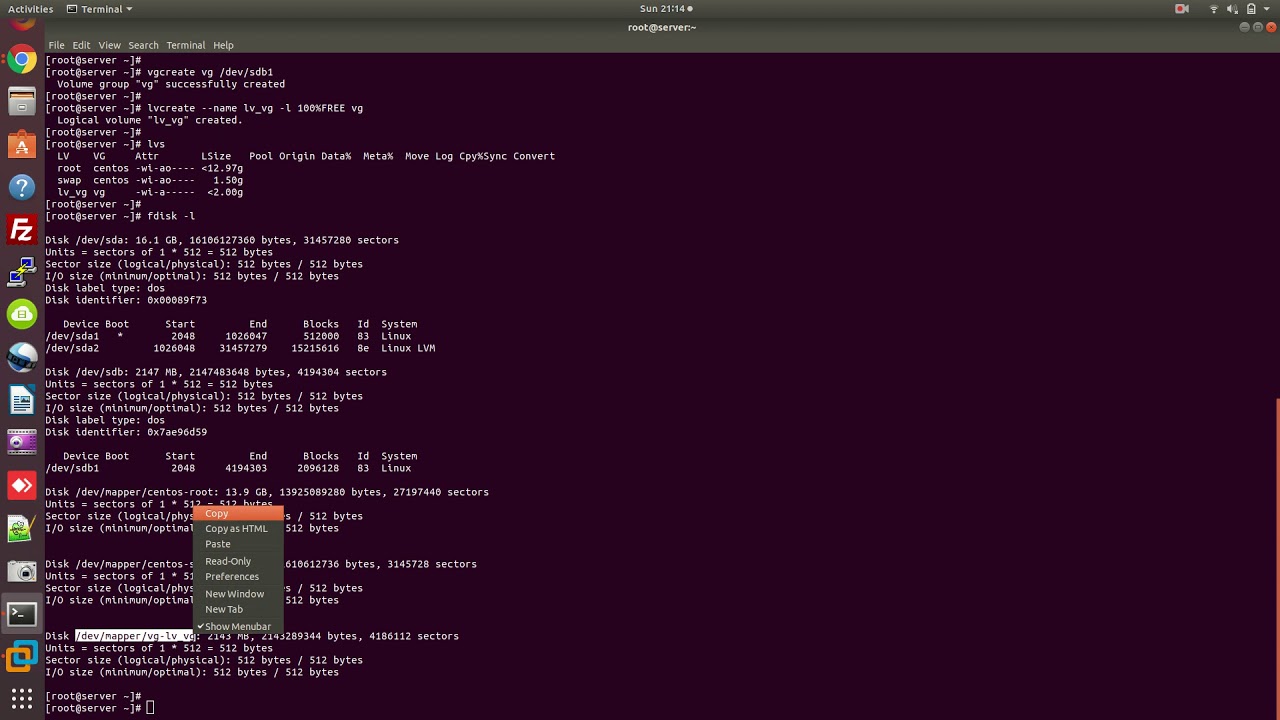Open the green cloud app icon
The width and height of the screenshot is (1280, 720).
click(x=21, y=315)
